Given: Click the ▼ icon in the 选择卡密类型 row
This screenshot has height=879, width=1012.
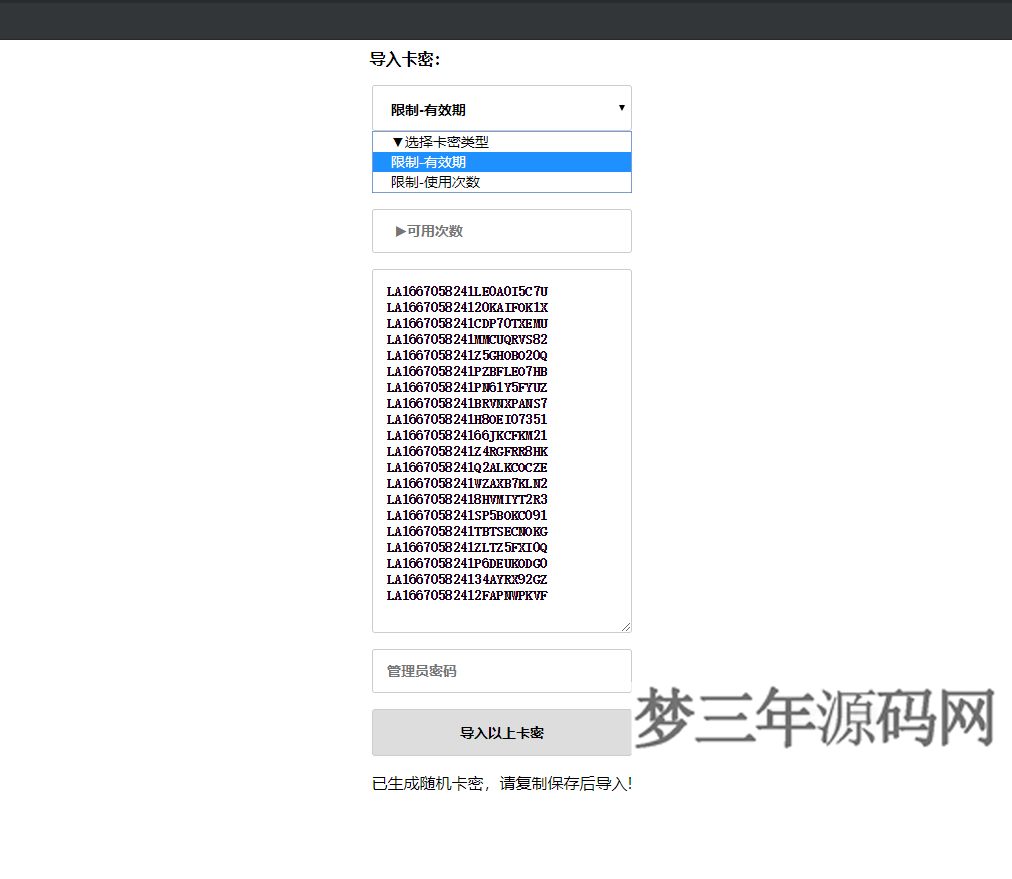Looking at the screenshot, I should [396, 142].
